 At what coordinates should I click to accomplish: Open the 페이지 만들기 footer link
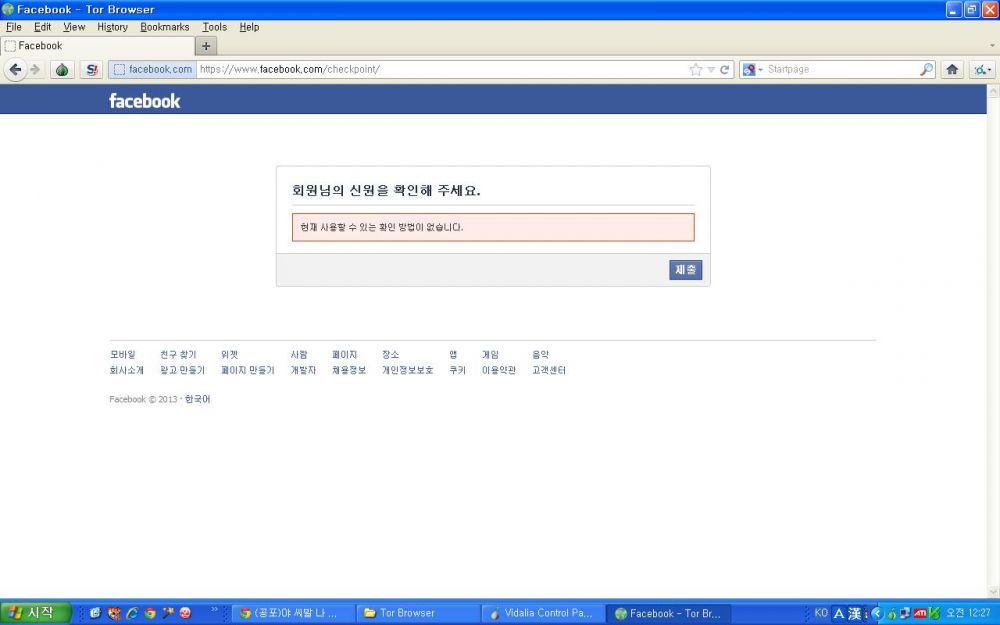pyautogui.click(x=247, y=370)
